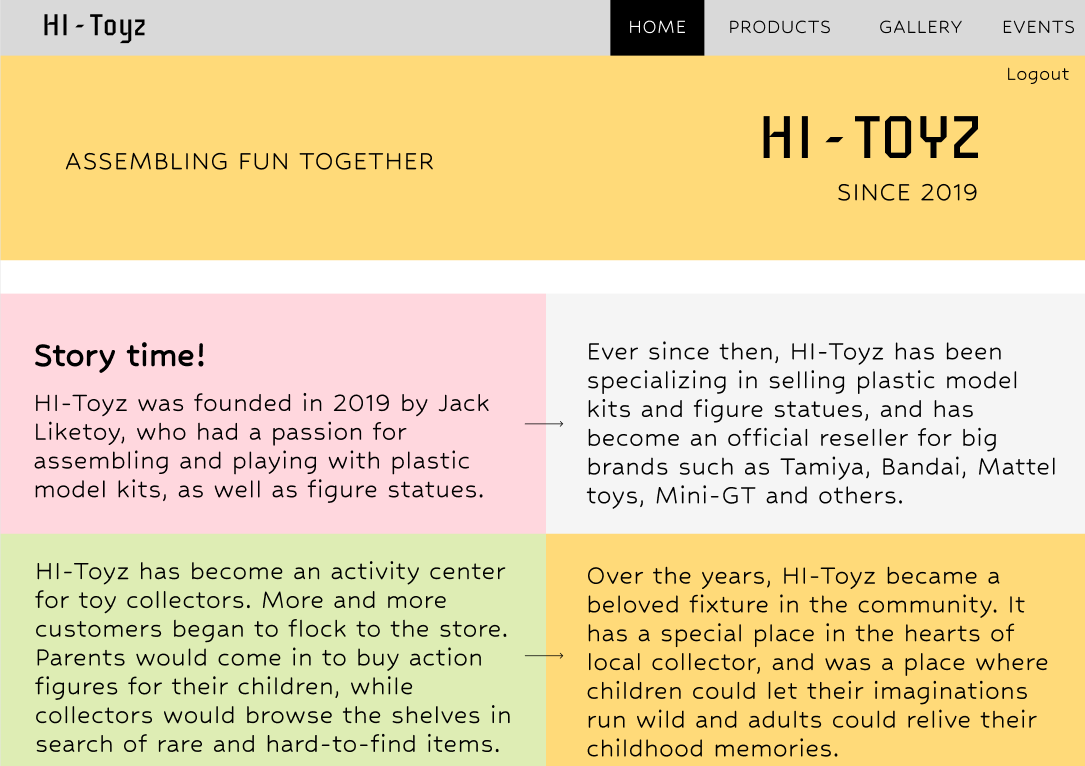1085x766 pixels.
Task: Open the GALLERY menu item
Action: (920, 28)
